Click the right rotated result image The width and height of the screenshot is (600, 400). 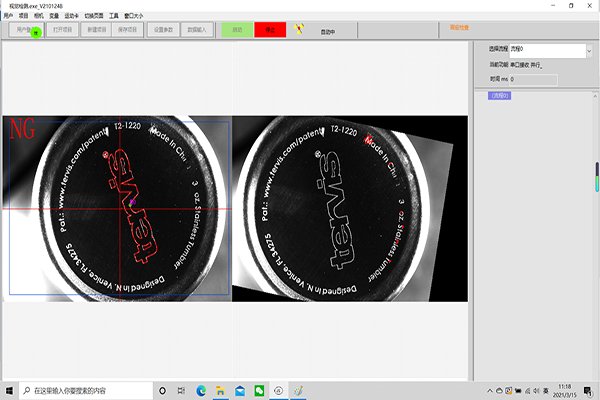point(350,209)
